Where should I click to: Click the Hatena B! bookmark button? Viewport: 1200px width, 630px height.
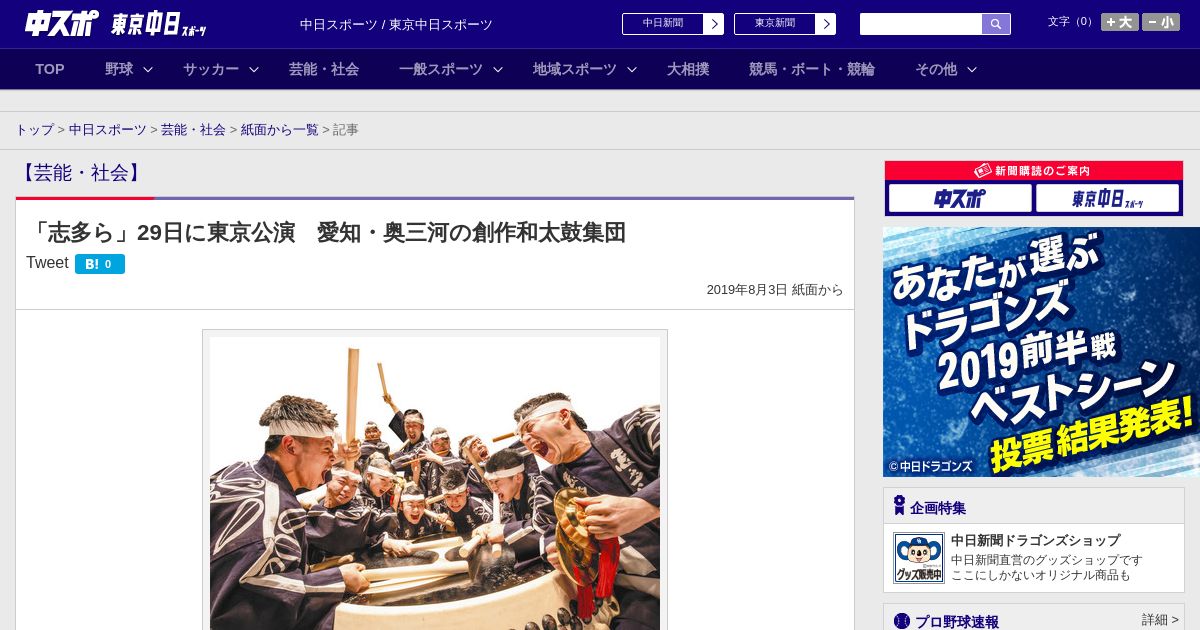click(100, 264)
